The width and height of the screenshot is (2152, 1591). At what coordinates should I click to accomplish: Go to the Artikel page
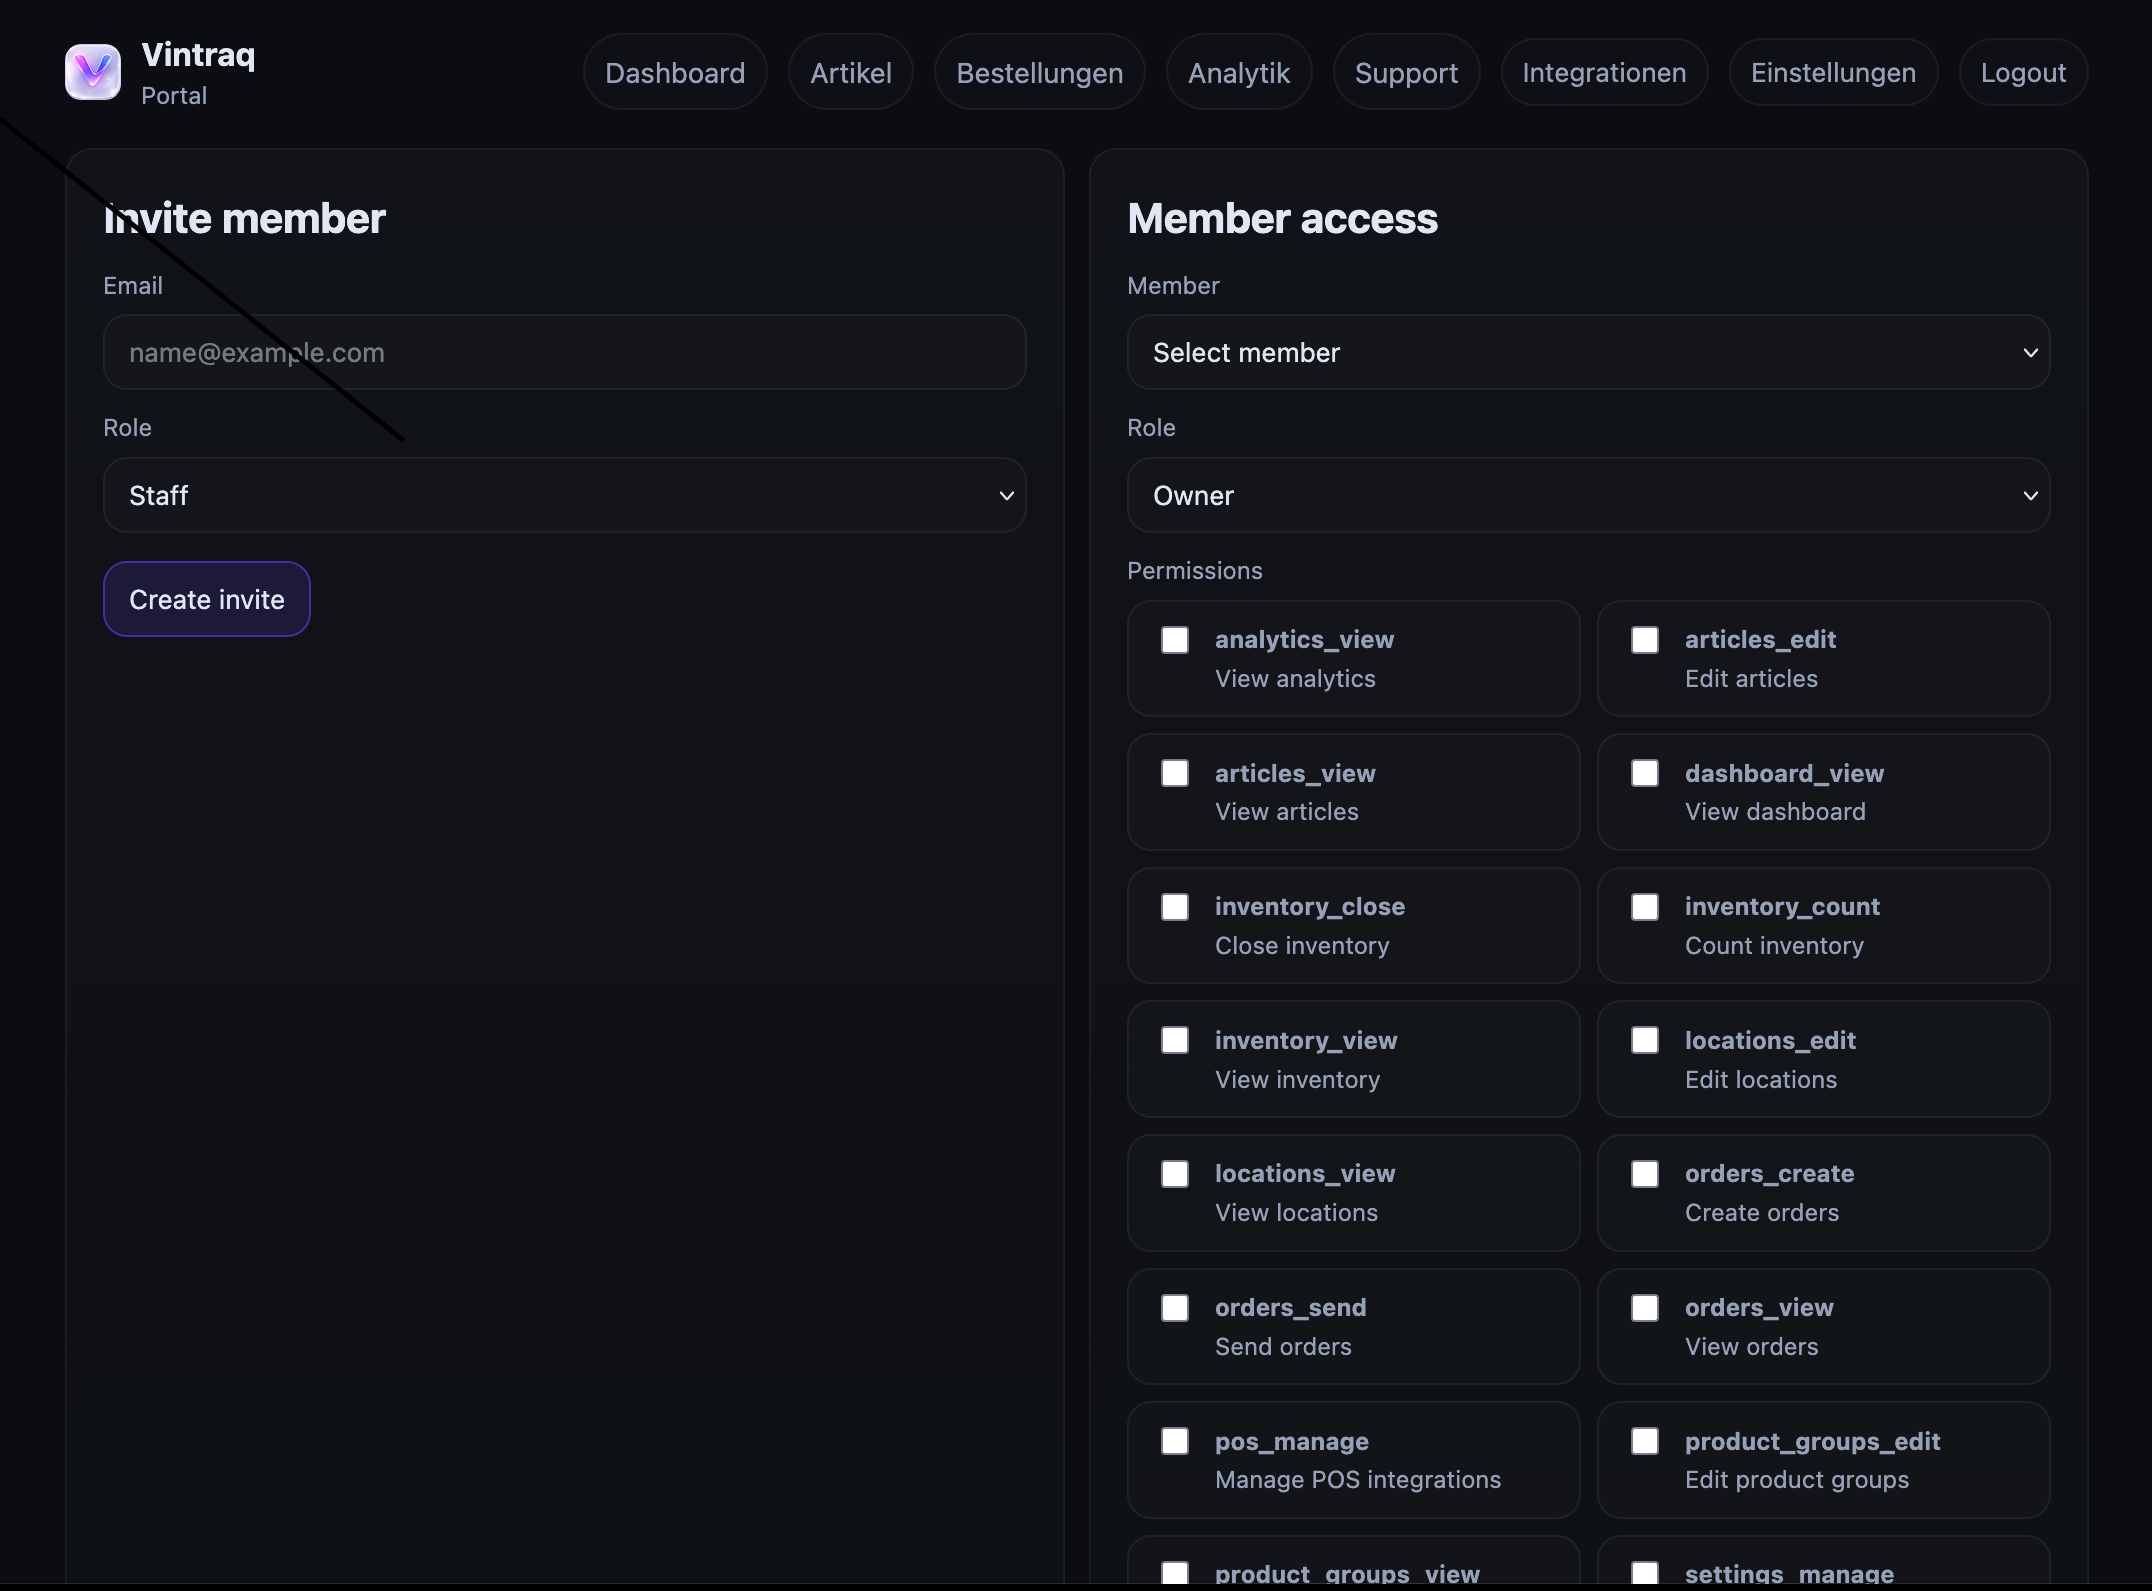pos(850,73)
